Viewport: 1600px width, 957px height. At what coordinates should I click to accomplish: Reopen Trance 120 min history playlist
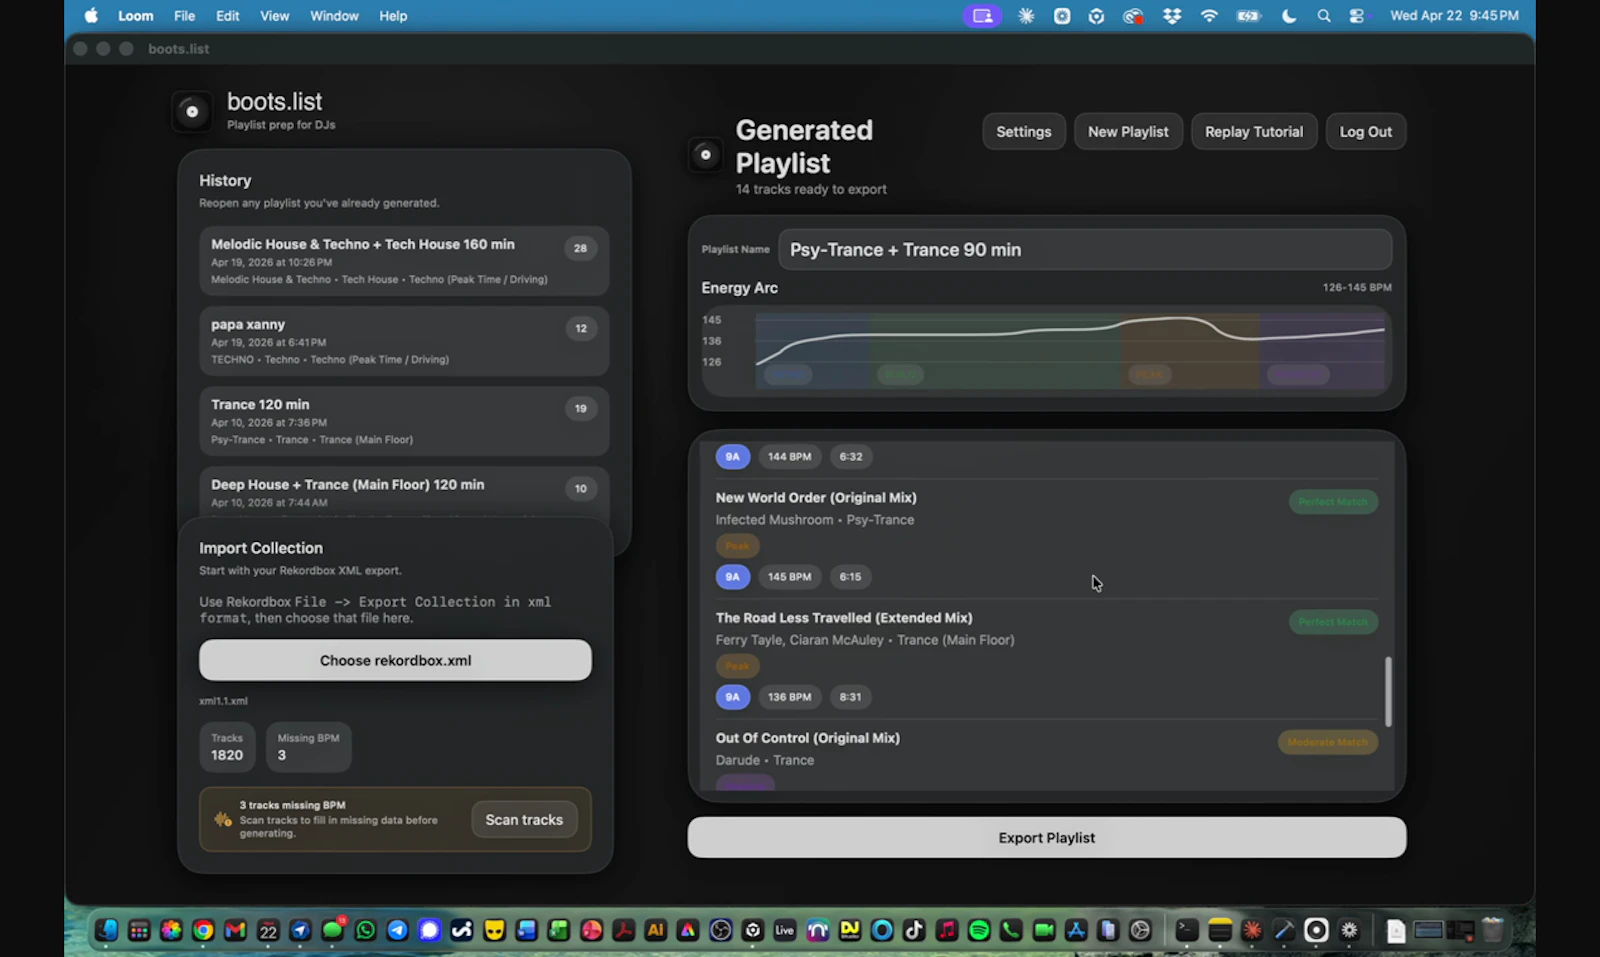(404, 421)
